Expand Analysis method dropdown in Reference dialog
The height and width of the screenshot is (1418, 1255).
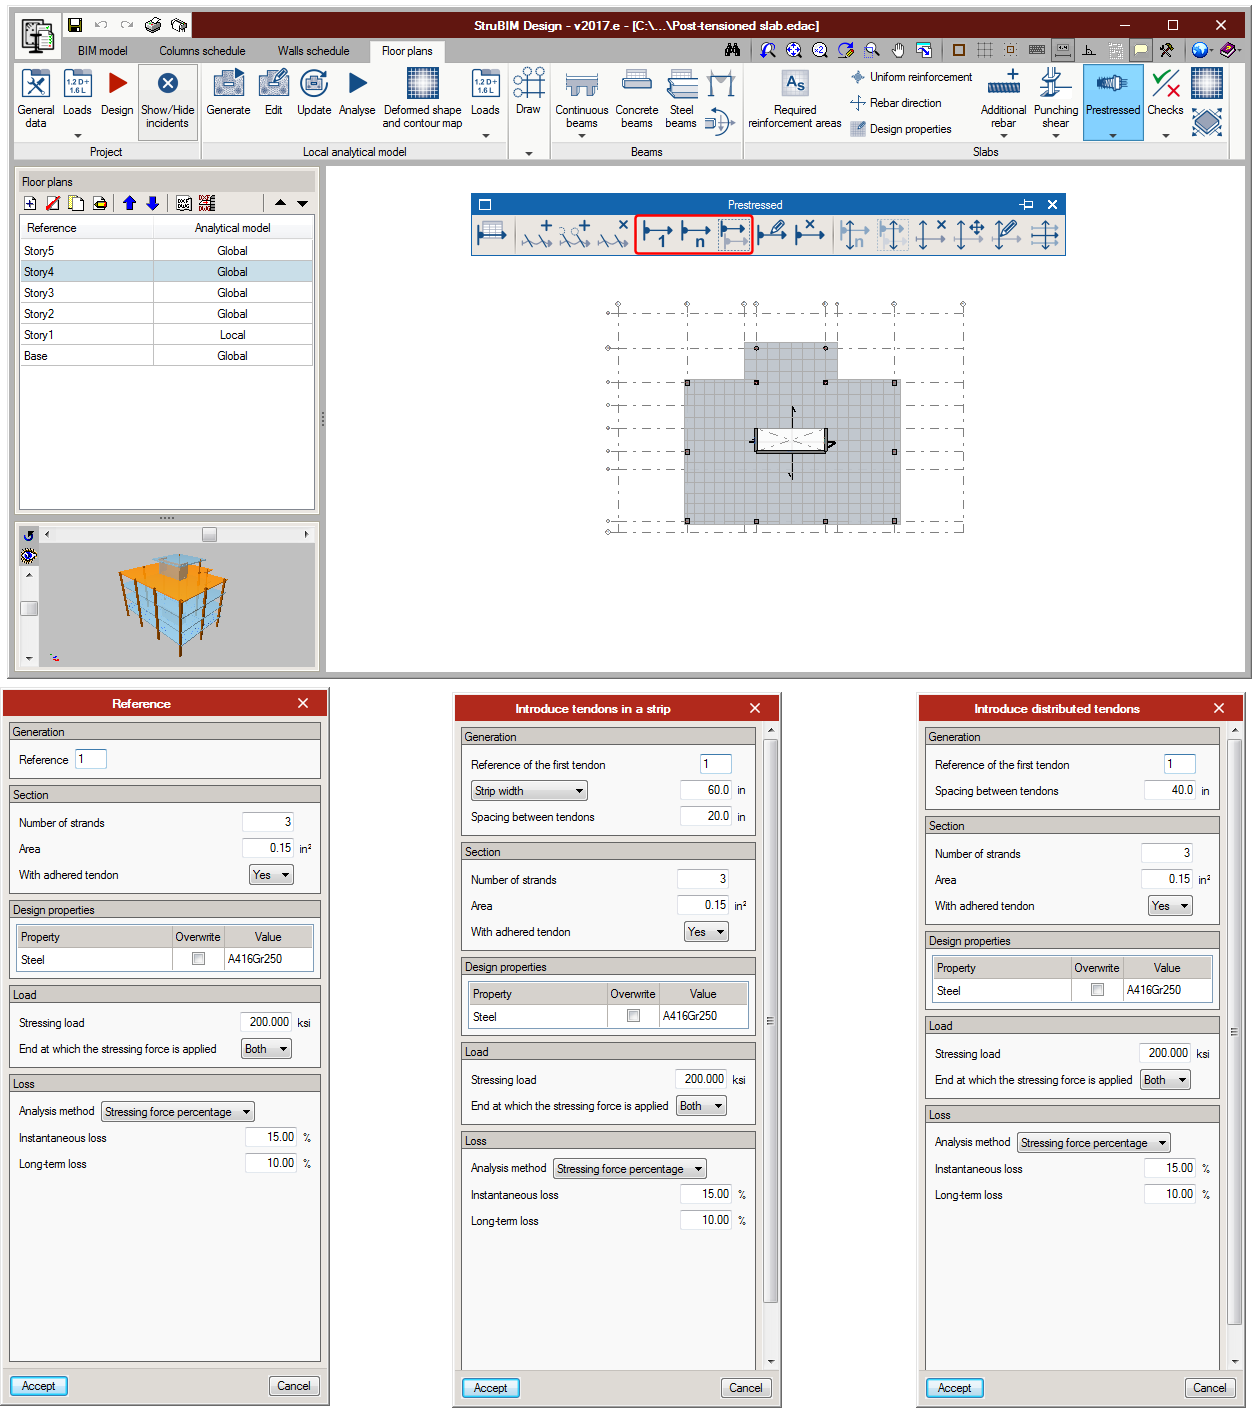tap(178, 1112)
